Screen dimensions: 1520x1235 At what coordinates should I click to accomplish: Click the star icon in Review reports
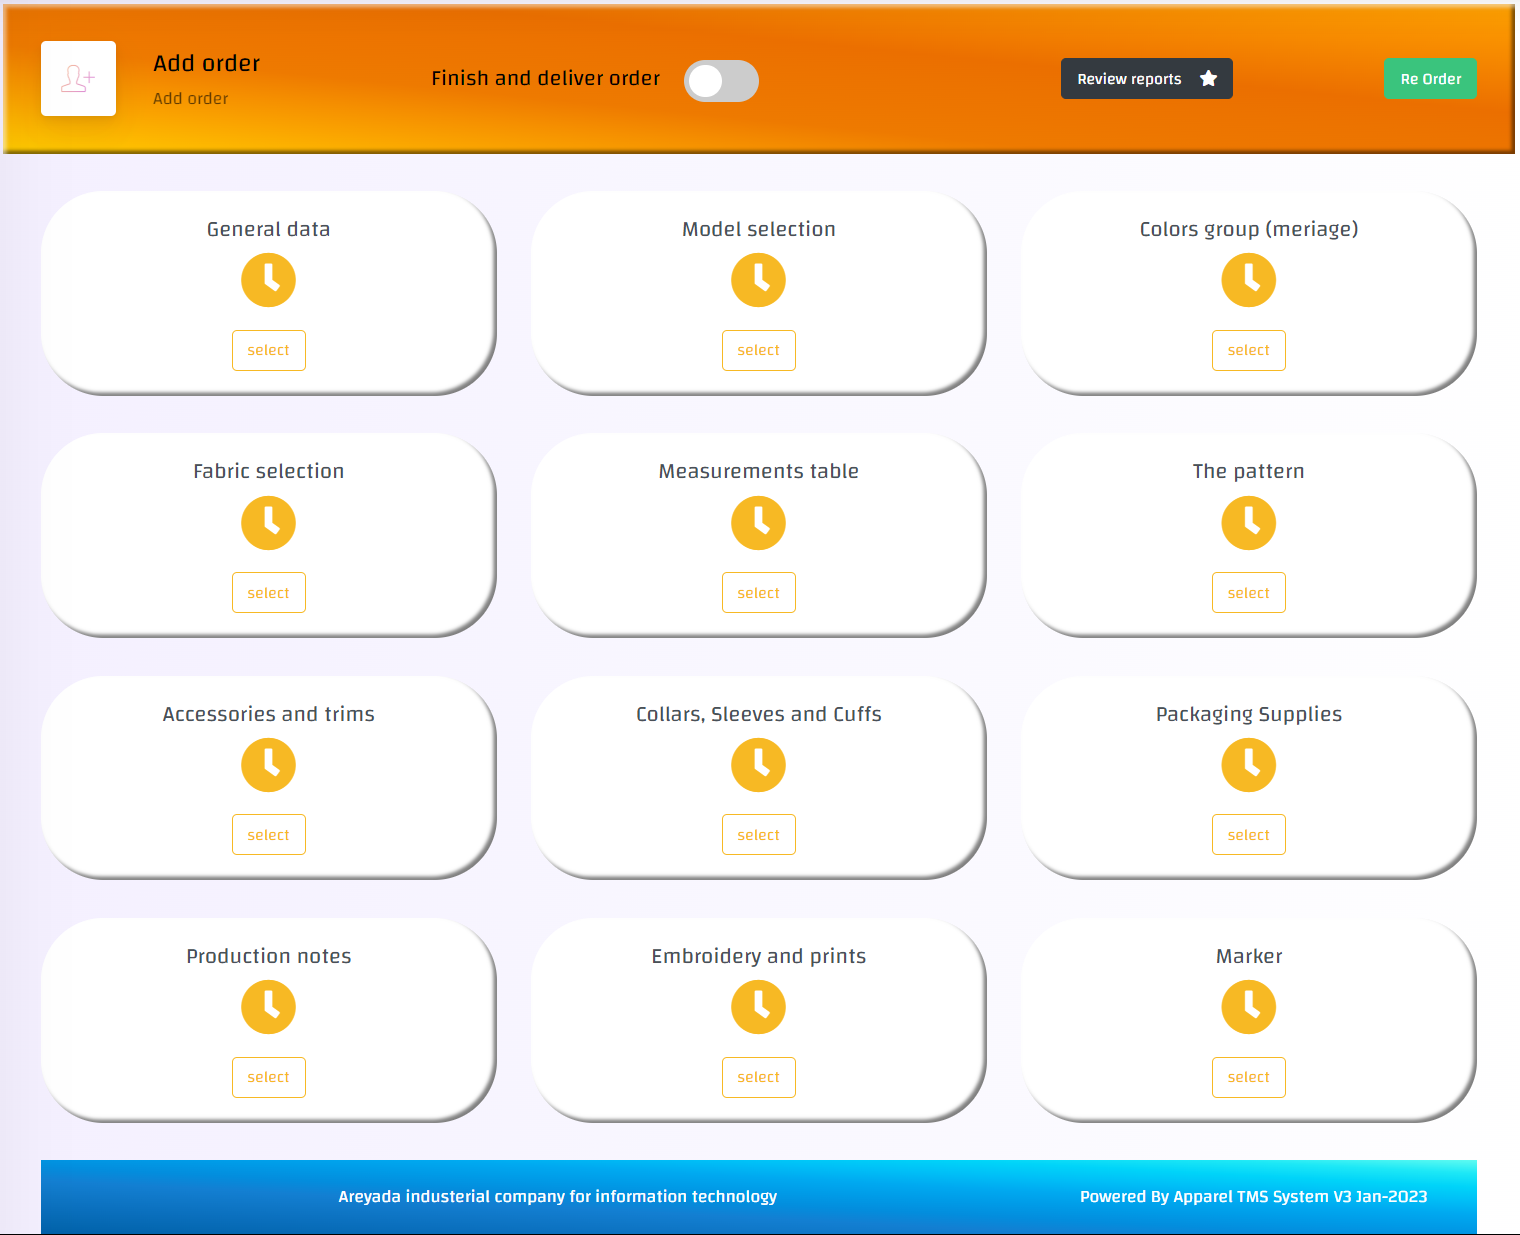[x=1208, y=79]
